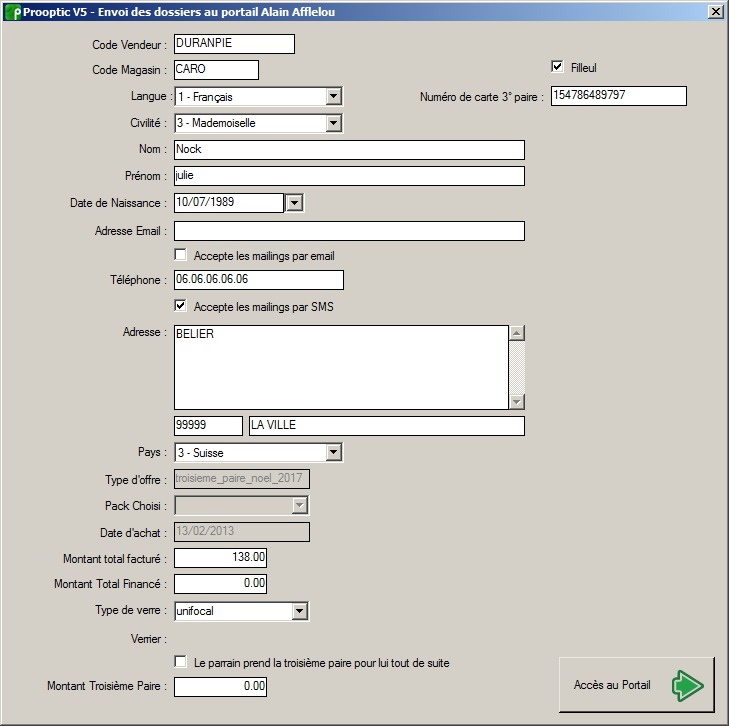
Task: Click the Prooptic app icon in title bar
Action: (13, 12)
